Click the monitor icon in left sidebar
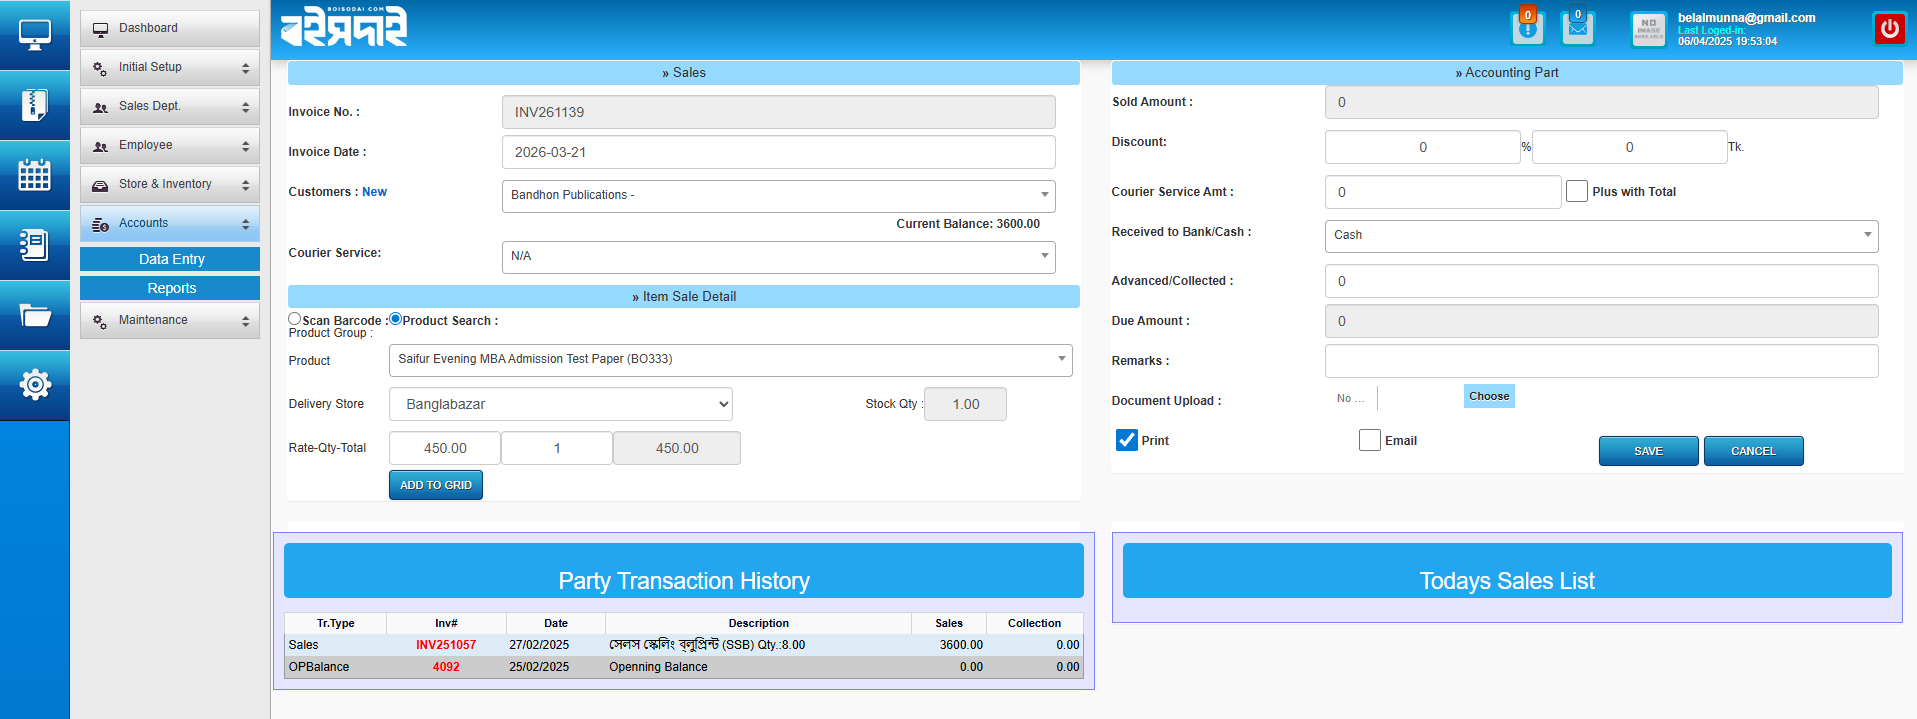 [x=34, y=35]
